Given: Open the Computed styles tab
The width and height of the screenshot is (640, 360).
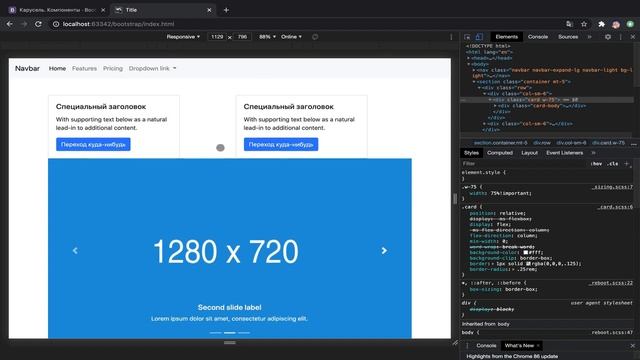Looking at the screenshot, I should [x=500, y=153].
